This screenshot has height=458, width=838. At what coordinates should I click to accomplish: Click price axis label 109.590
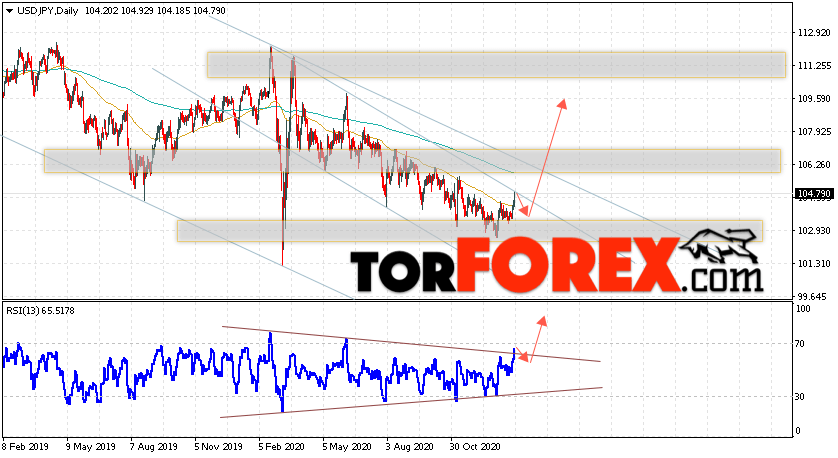[814, 99]
